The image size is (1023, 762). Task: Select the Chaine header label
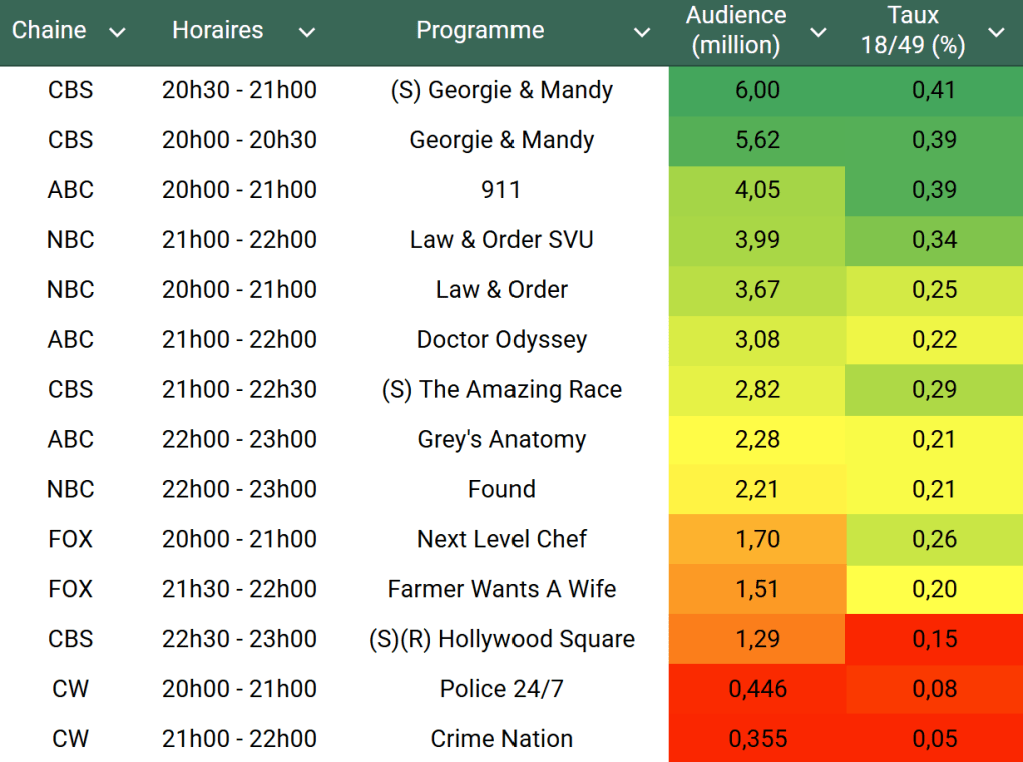[49, 31]
